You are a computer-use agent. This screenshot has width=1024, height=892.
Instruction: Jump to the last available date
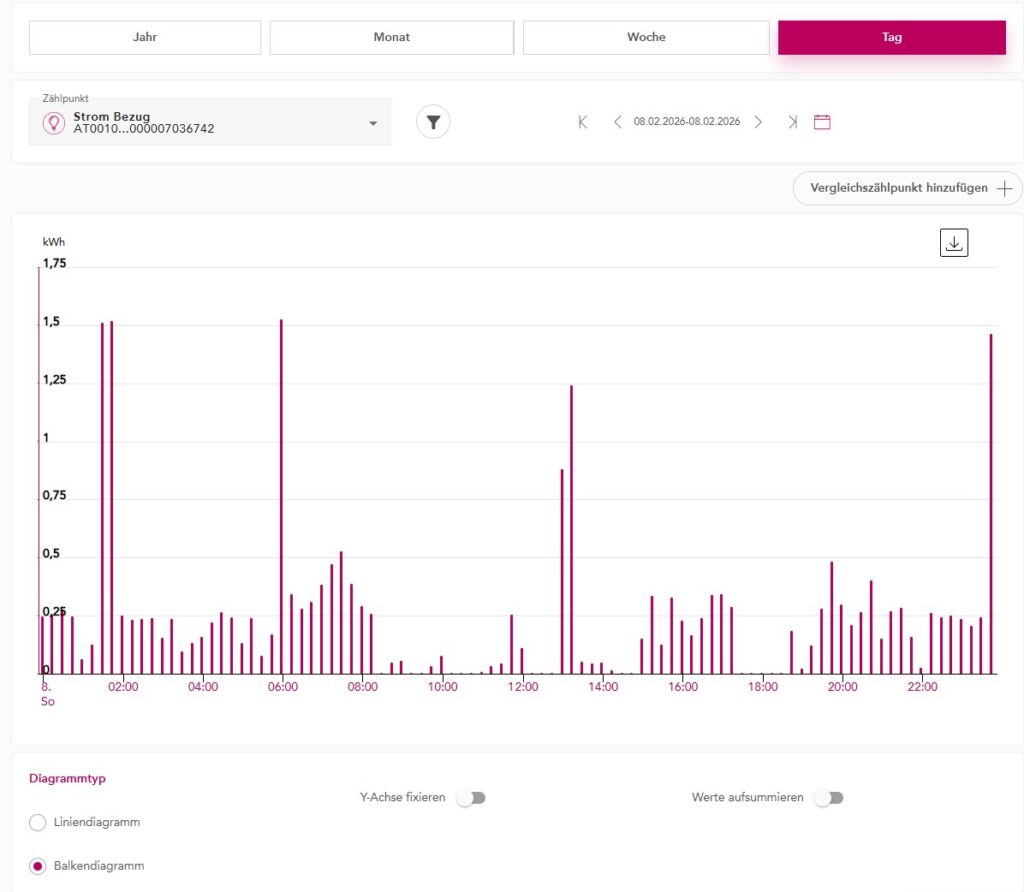[x=792, y=122]
